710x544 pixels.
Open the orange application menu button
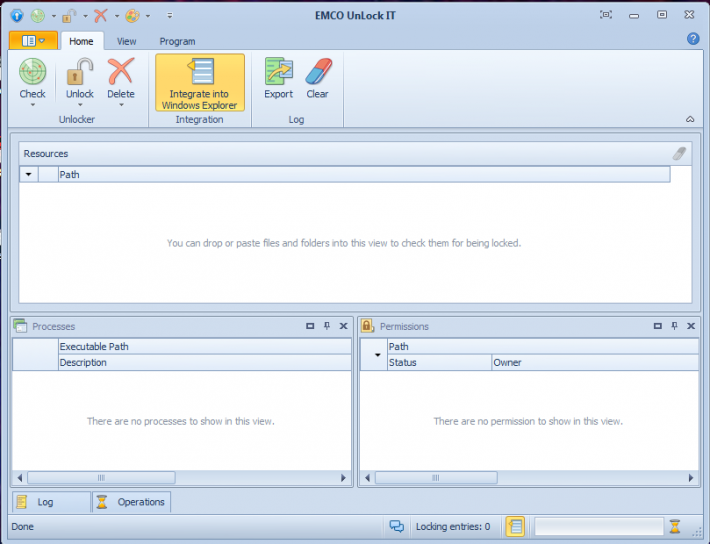[x=34, y=41]
